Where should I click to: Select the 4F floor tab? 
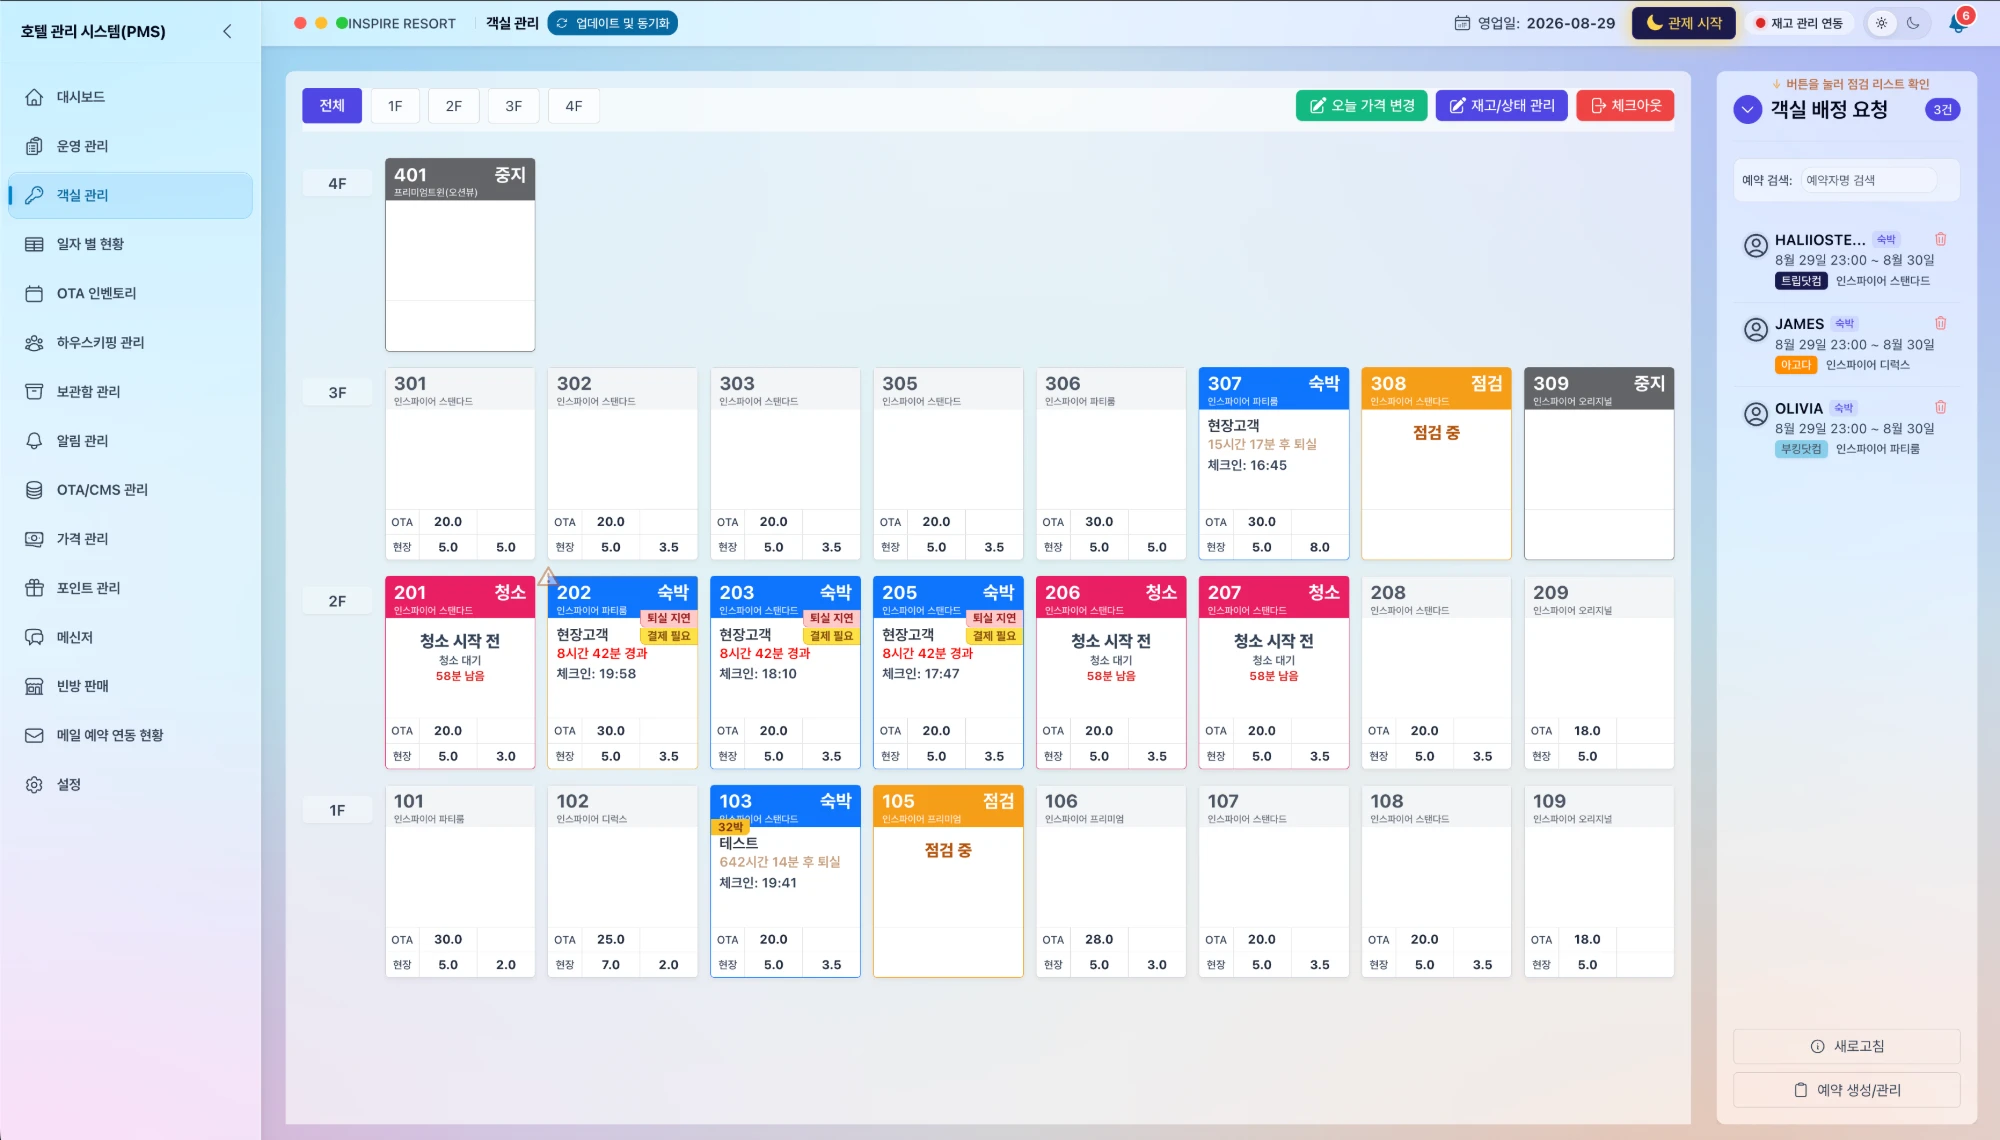[574, 105]
